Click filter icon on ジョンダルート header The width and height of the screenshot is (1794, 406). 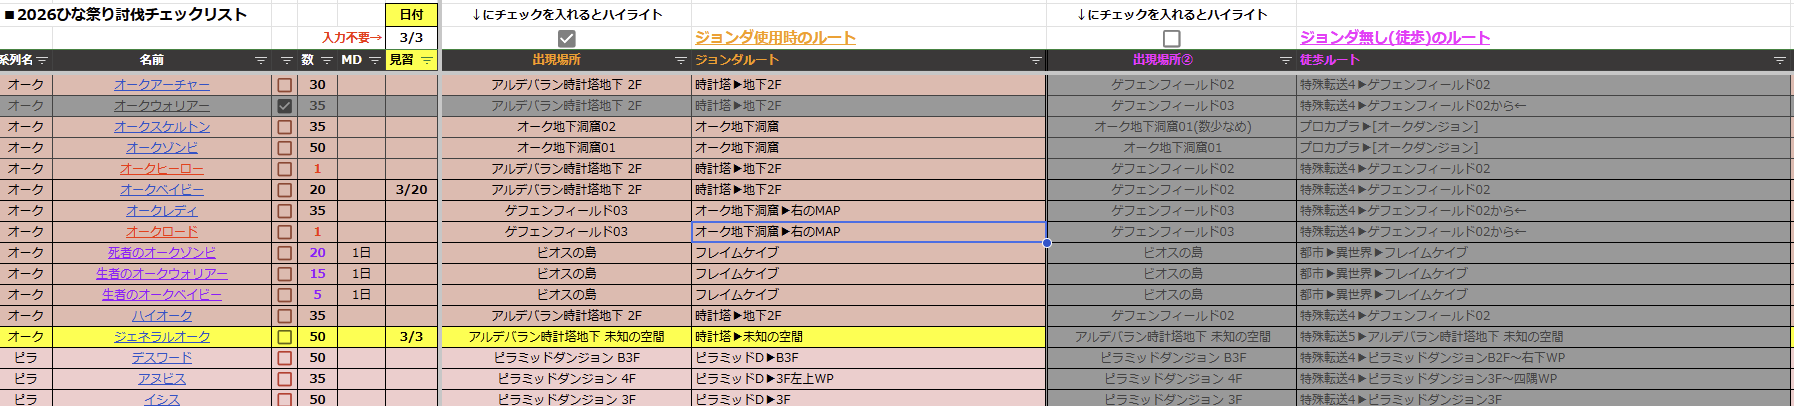1036,61
